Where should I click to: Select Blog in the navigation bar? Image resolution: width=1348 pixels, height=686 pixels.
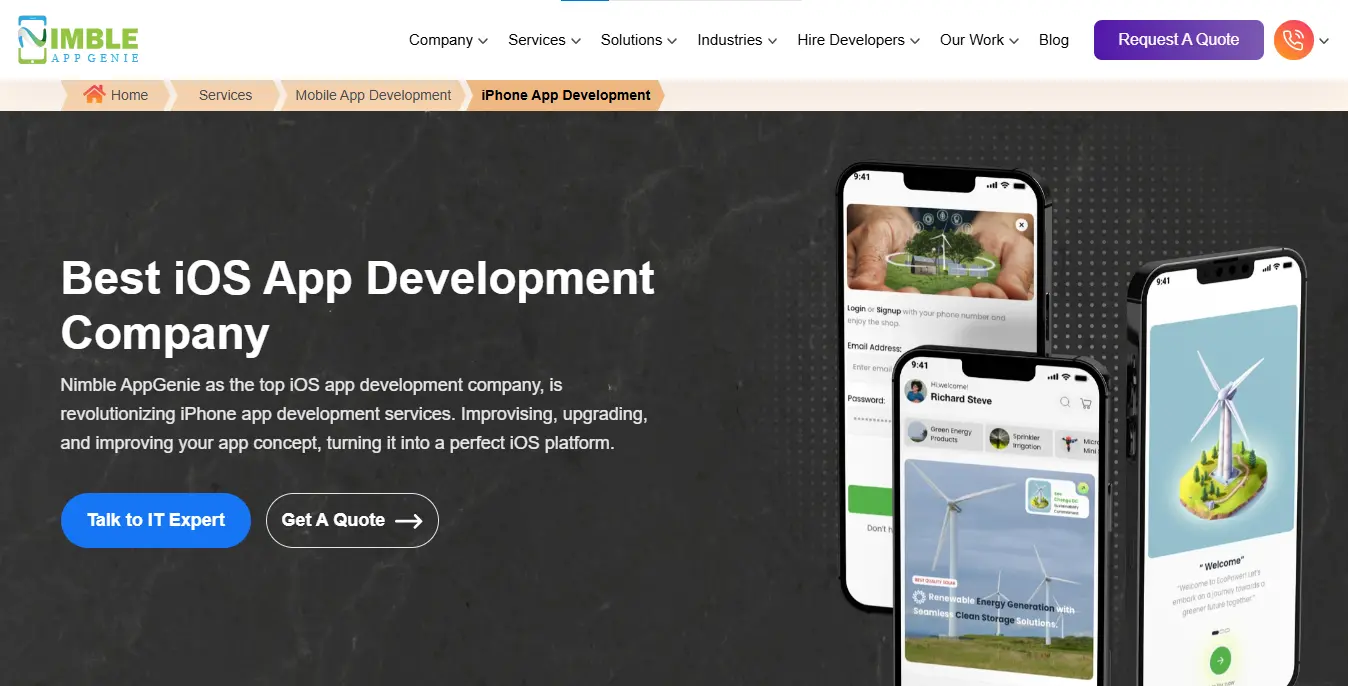(x=1054, y=40)
